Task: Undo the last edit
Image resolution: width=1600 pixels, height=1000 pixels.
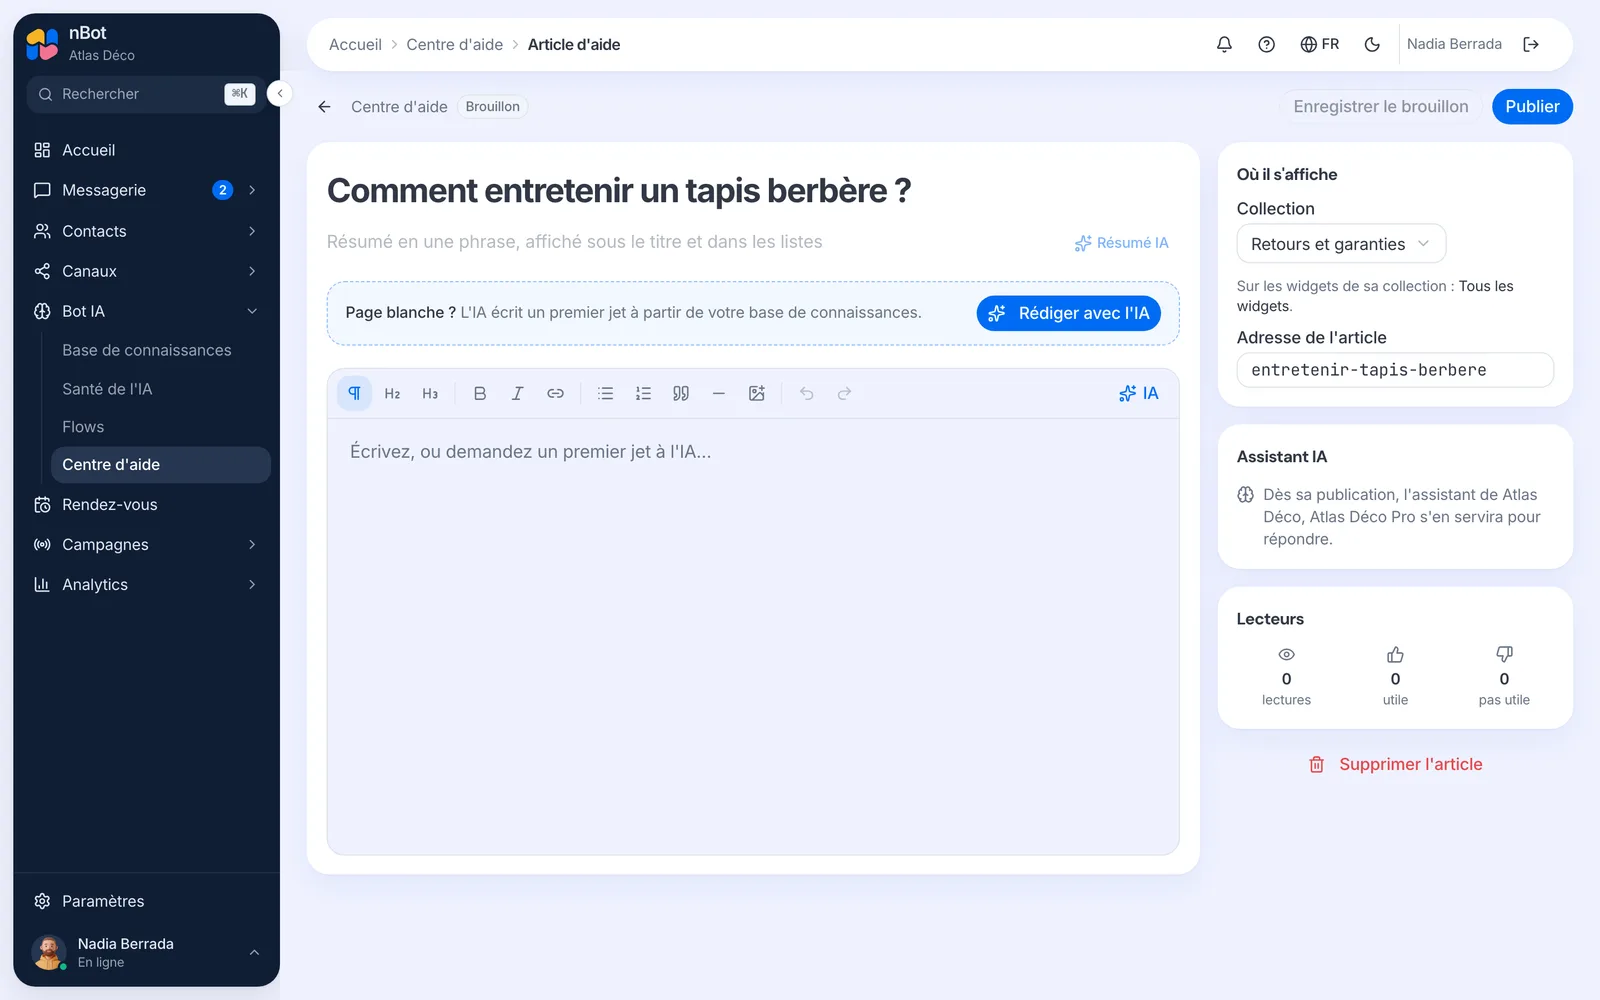Action: [x=806, y=394]
